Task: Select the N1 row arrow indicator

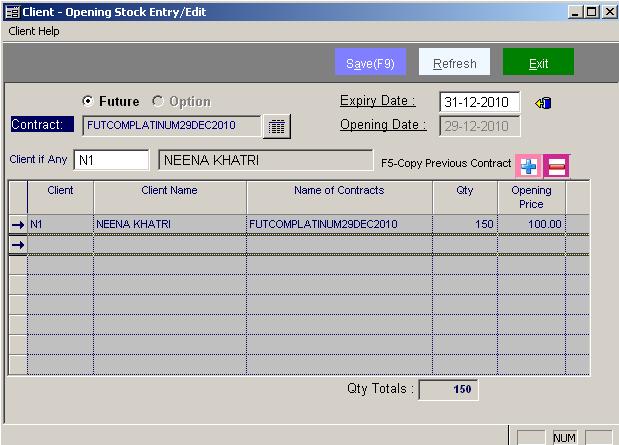Action: pyautogui.click(x=17, y=225)
